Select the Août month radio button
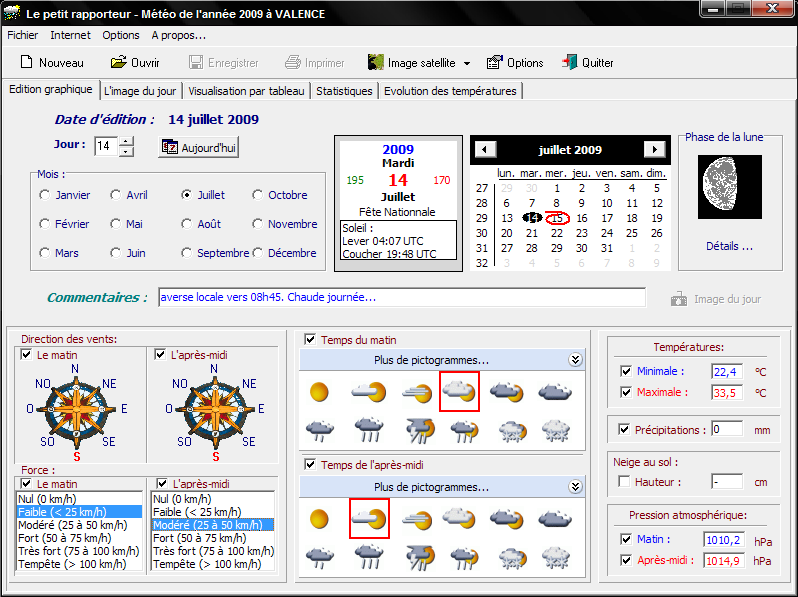798x597 pixels. click(x=187, y=224)
